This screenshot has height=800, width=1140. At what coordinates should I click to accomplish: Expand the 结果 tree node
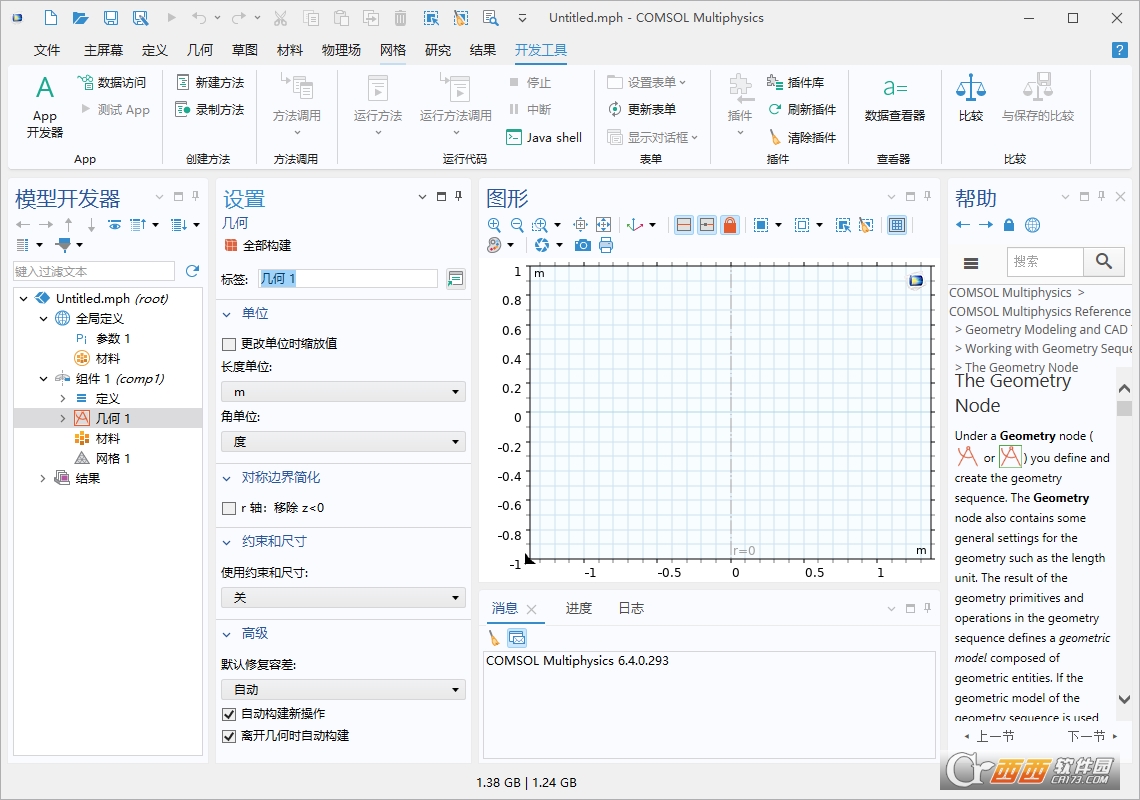pyautogui.click(x=43, y=478)
